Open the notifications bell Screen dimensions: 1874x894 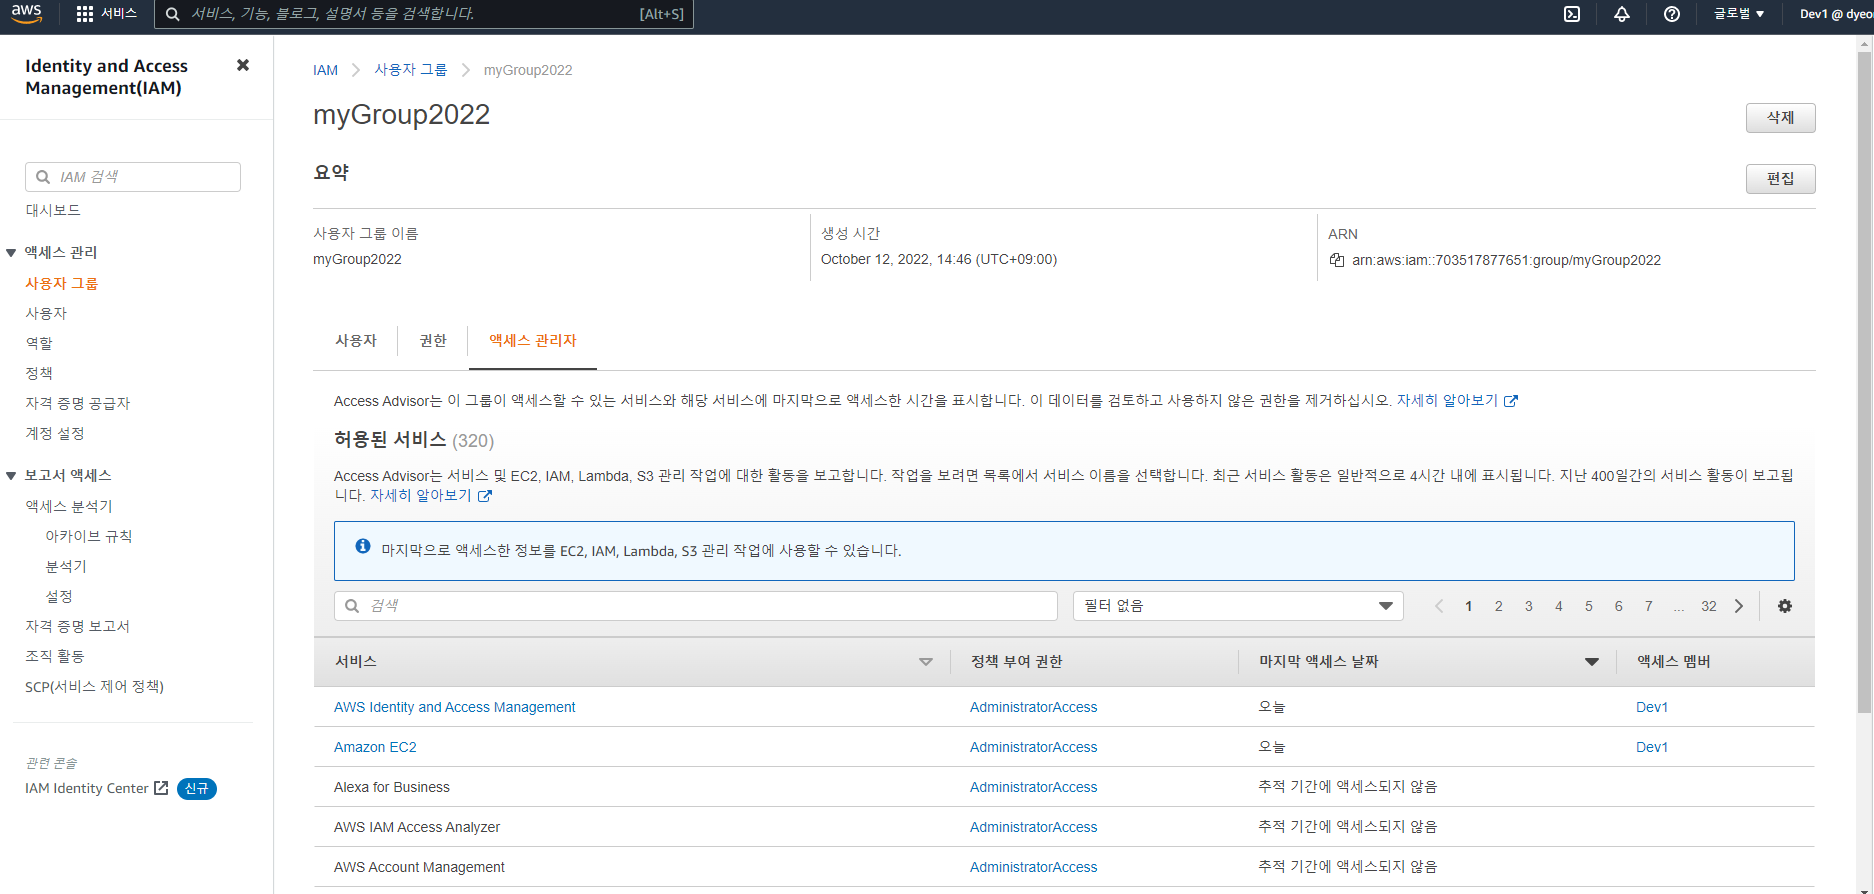[1622, 14]
